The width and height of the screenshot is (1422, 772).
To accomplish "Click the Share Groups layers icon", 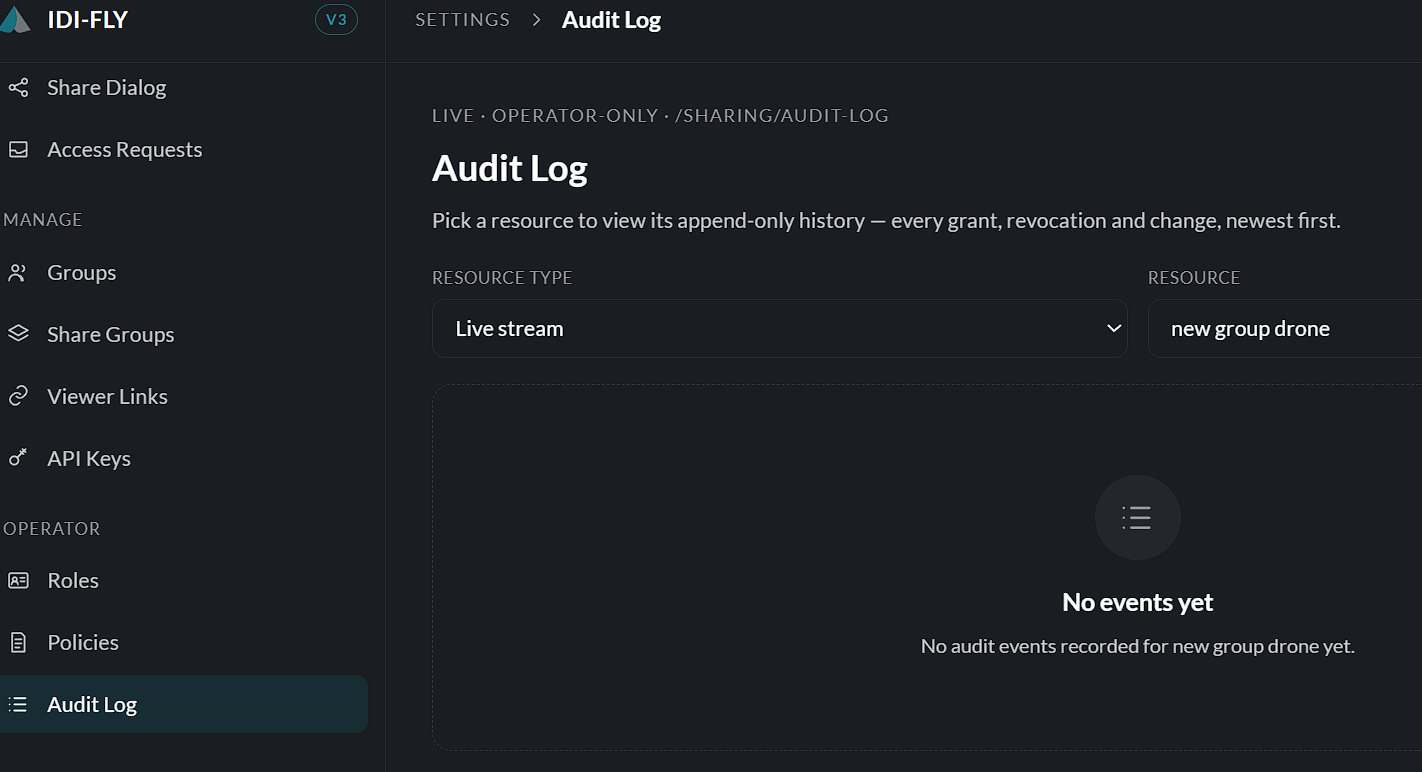I will coord(18,334).
